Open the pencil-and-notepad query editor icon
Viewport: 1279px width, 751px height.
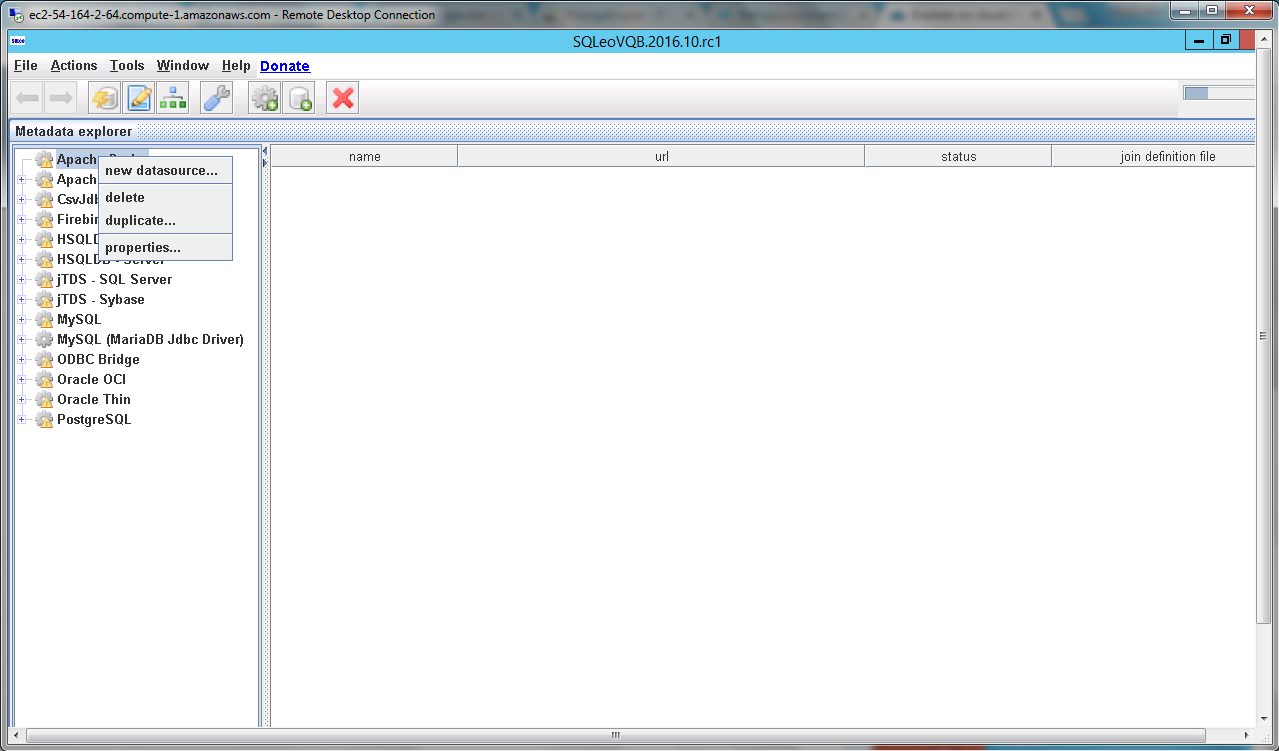[x=139, y=98]
